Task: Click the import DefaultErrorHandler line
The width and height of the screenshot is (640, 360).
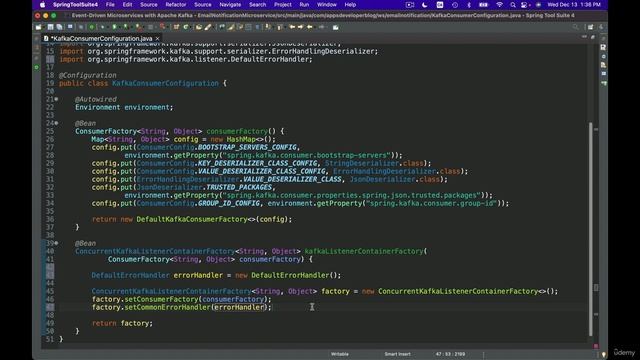Action: (186, 59)
